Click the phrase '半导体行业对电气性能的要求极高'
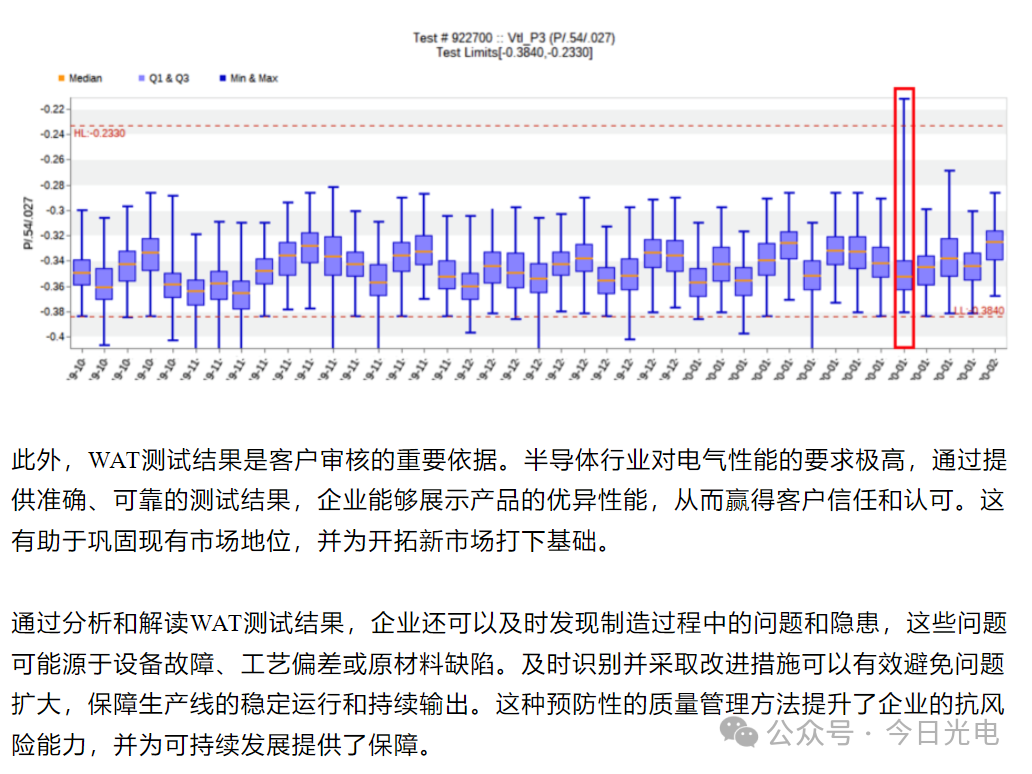The image size is (1032, 774). (714, 460)
